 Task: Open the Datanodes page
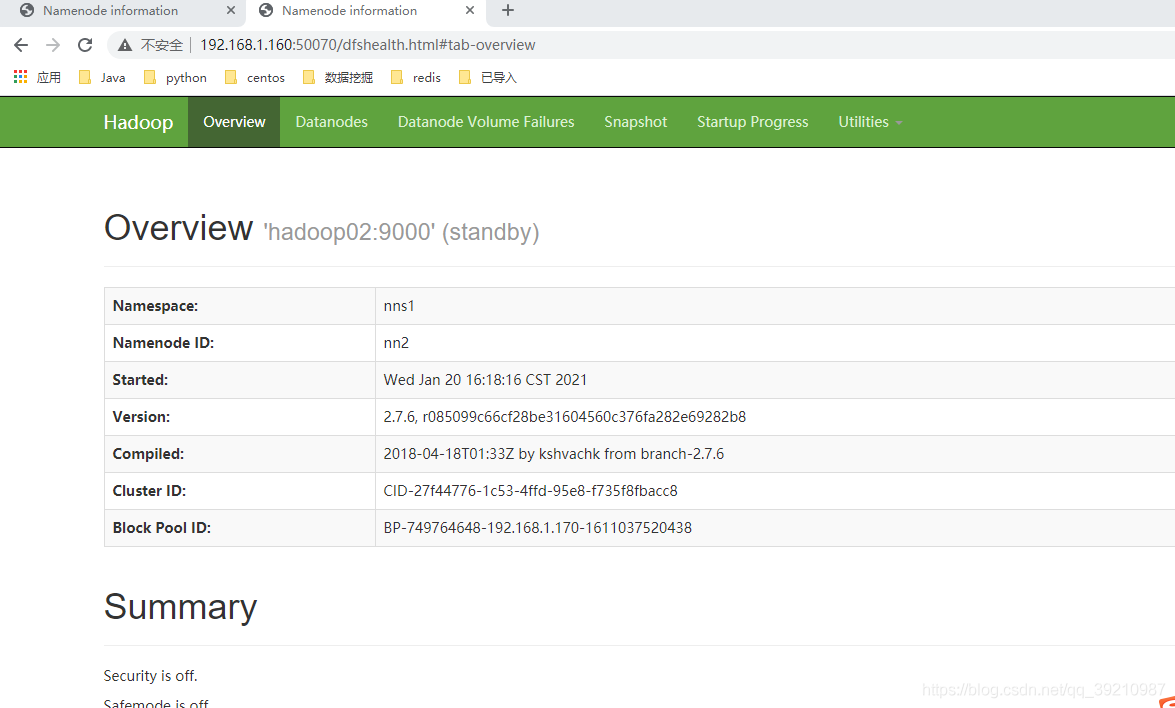point(331,122)
